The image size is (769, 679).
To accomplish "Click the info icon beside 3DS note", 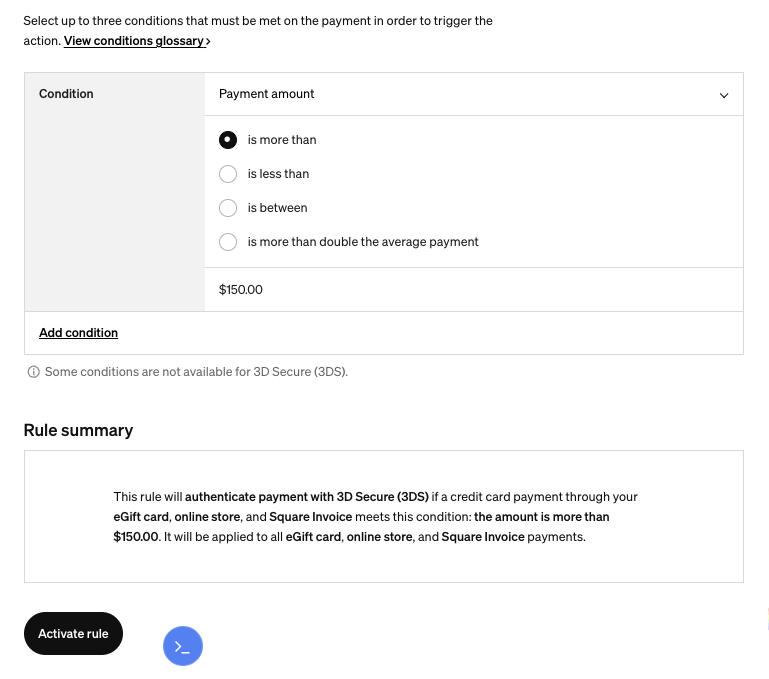I will pos(33,372).
